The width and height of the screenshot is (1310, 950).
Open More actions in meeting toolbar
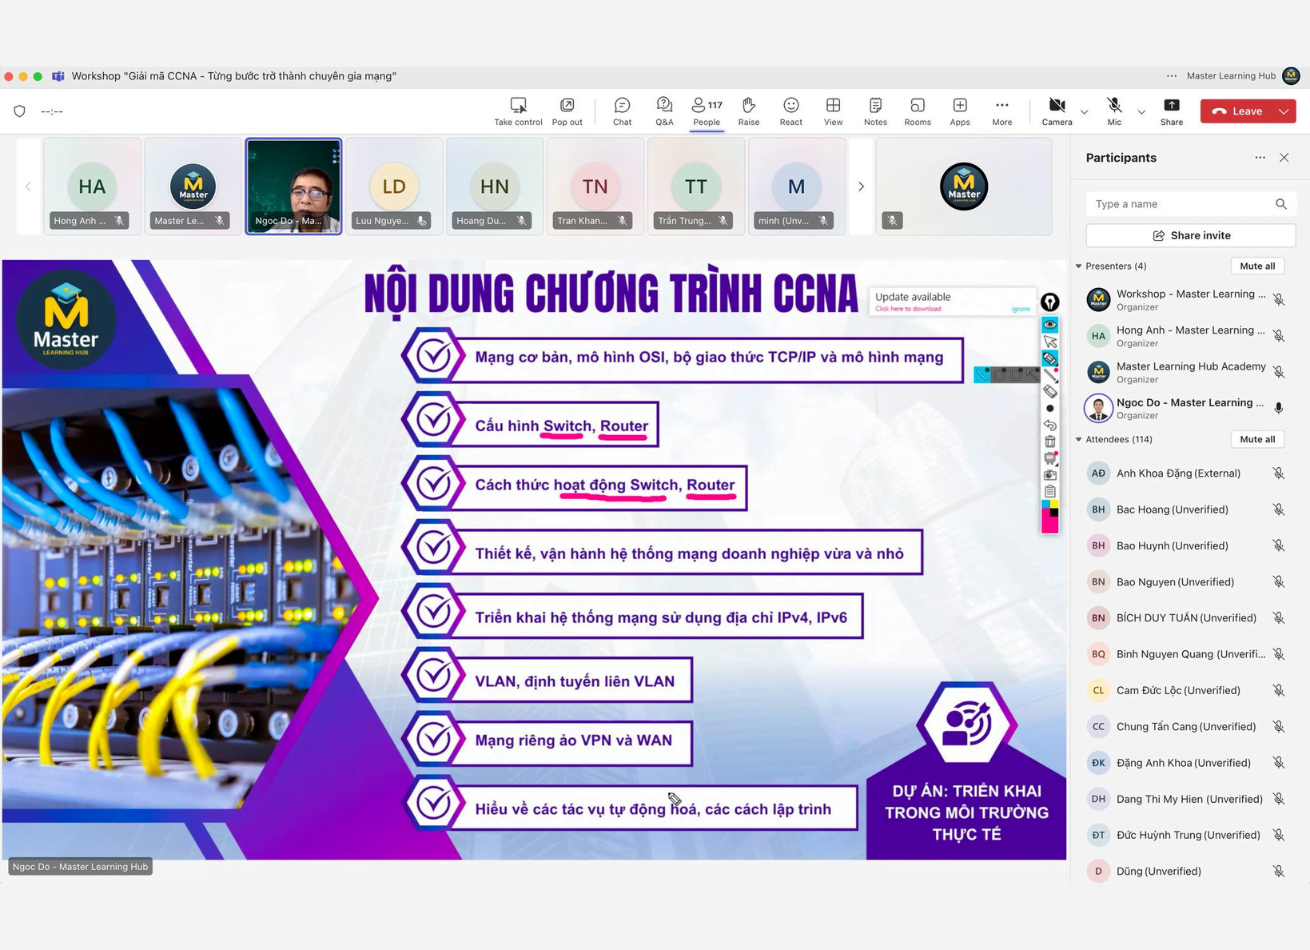pos(1001,111)
